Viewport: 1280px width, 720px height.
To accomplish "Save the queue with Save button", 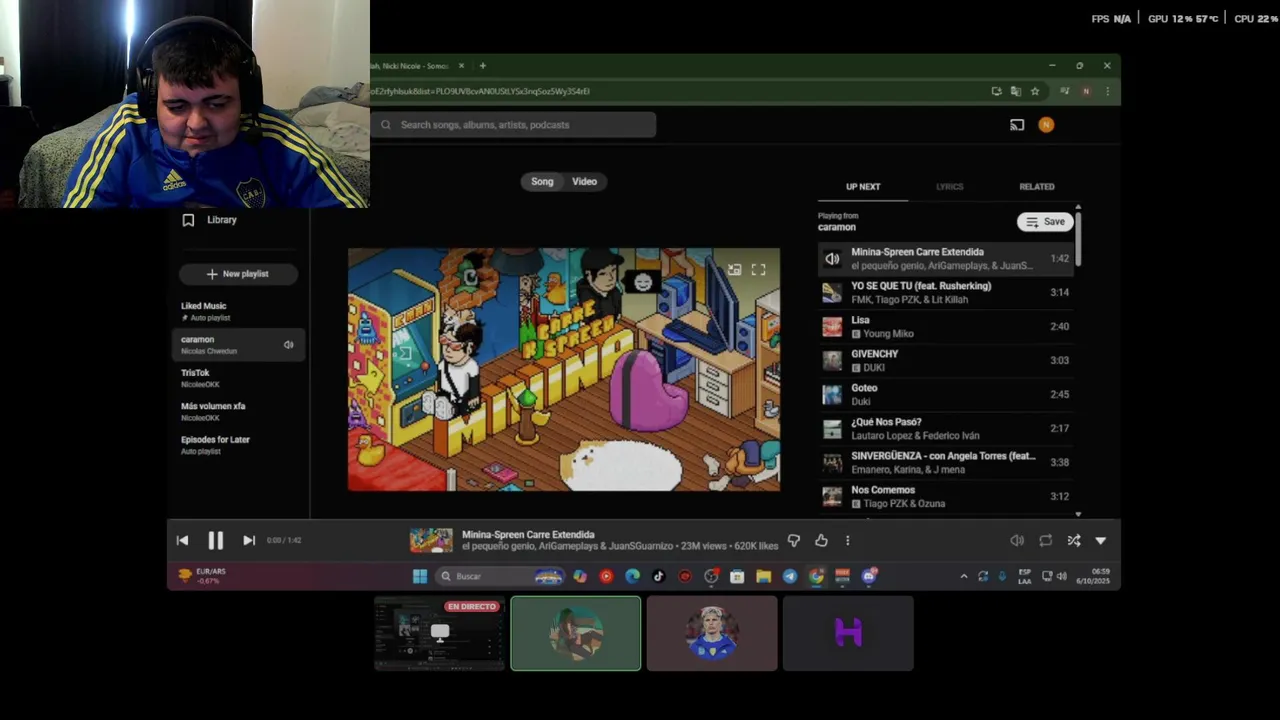I will 1044,222.
